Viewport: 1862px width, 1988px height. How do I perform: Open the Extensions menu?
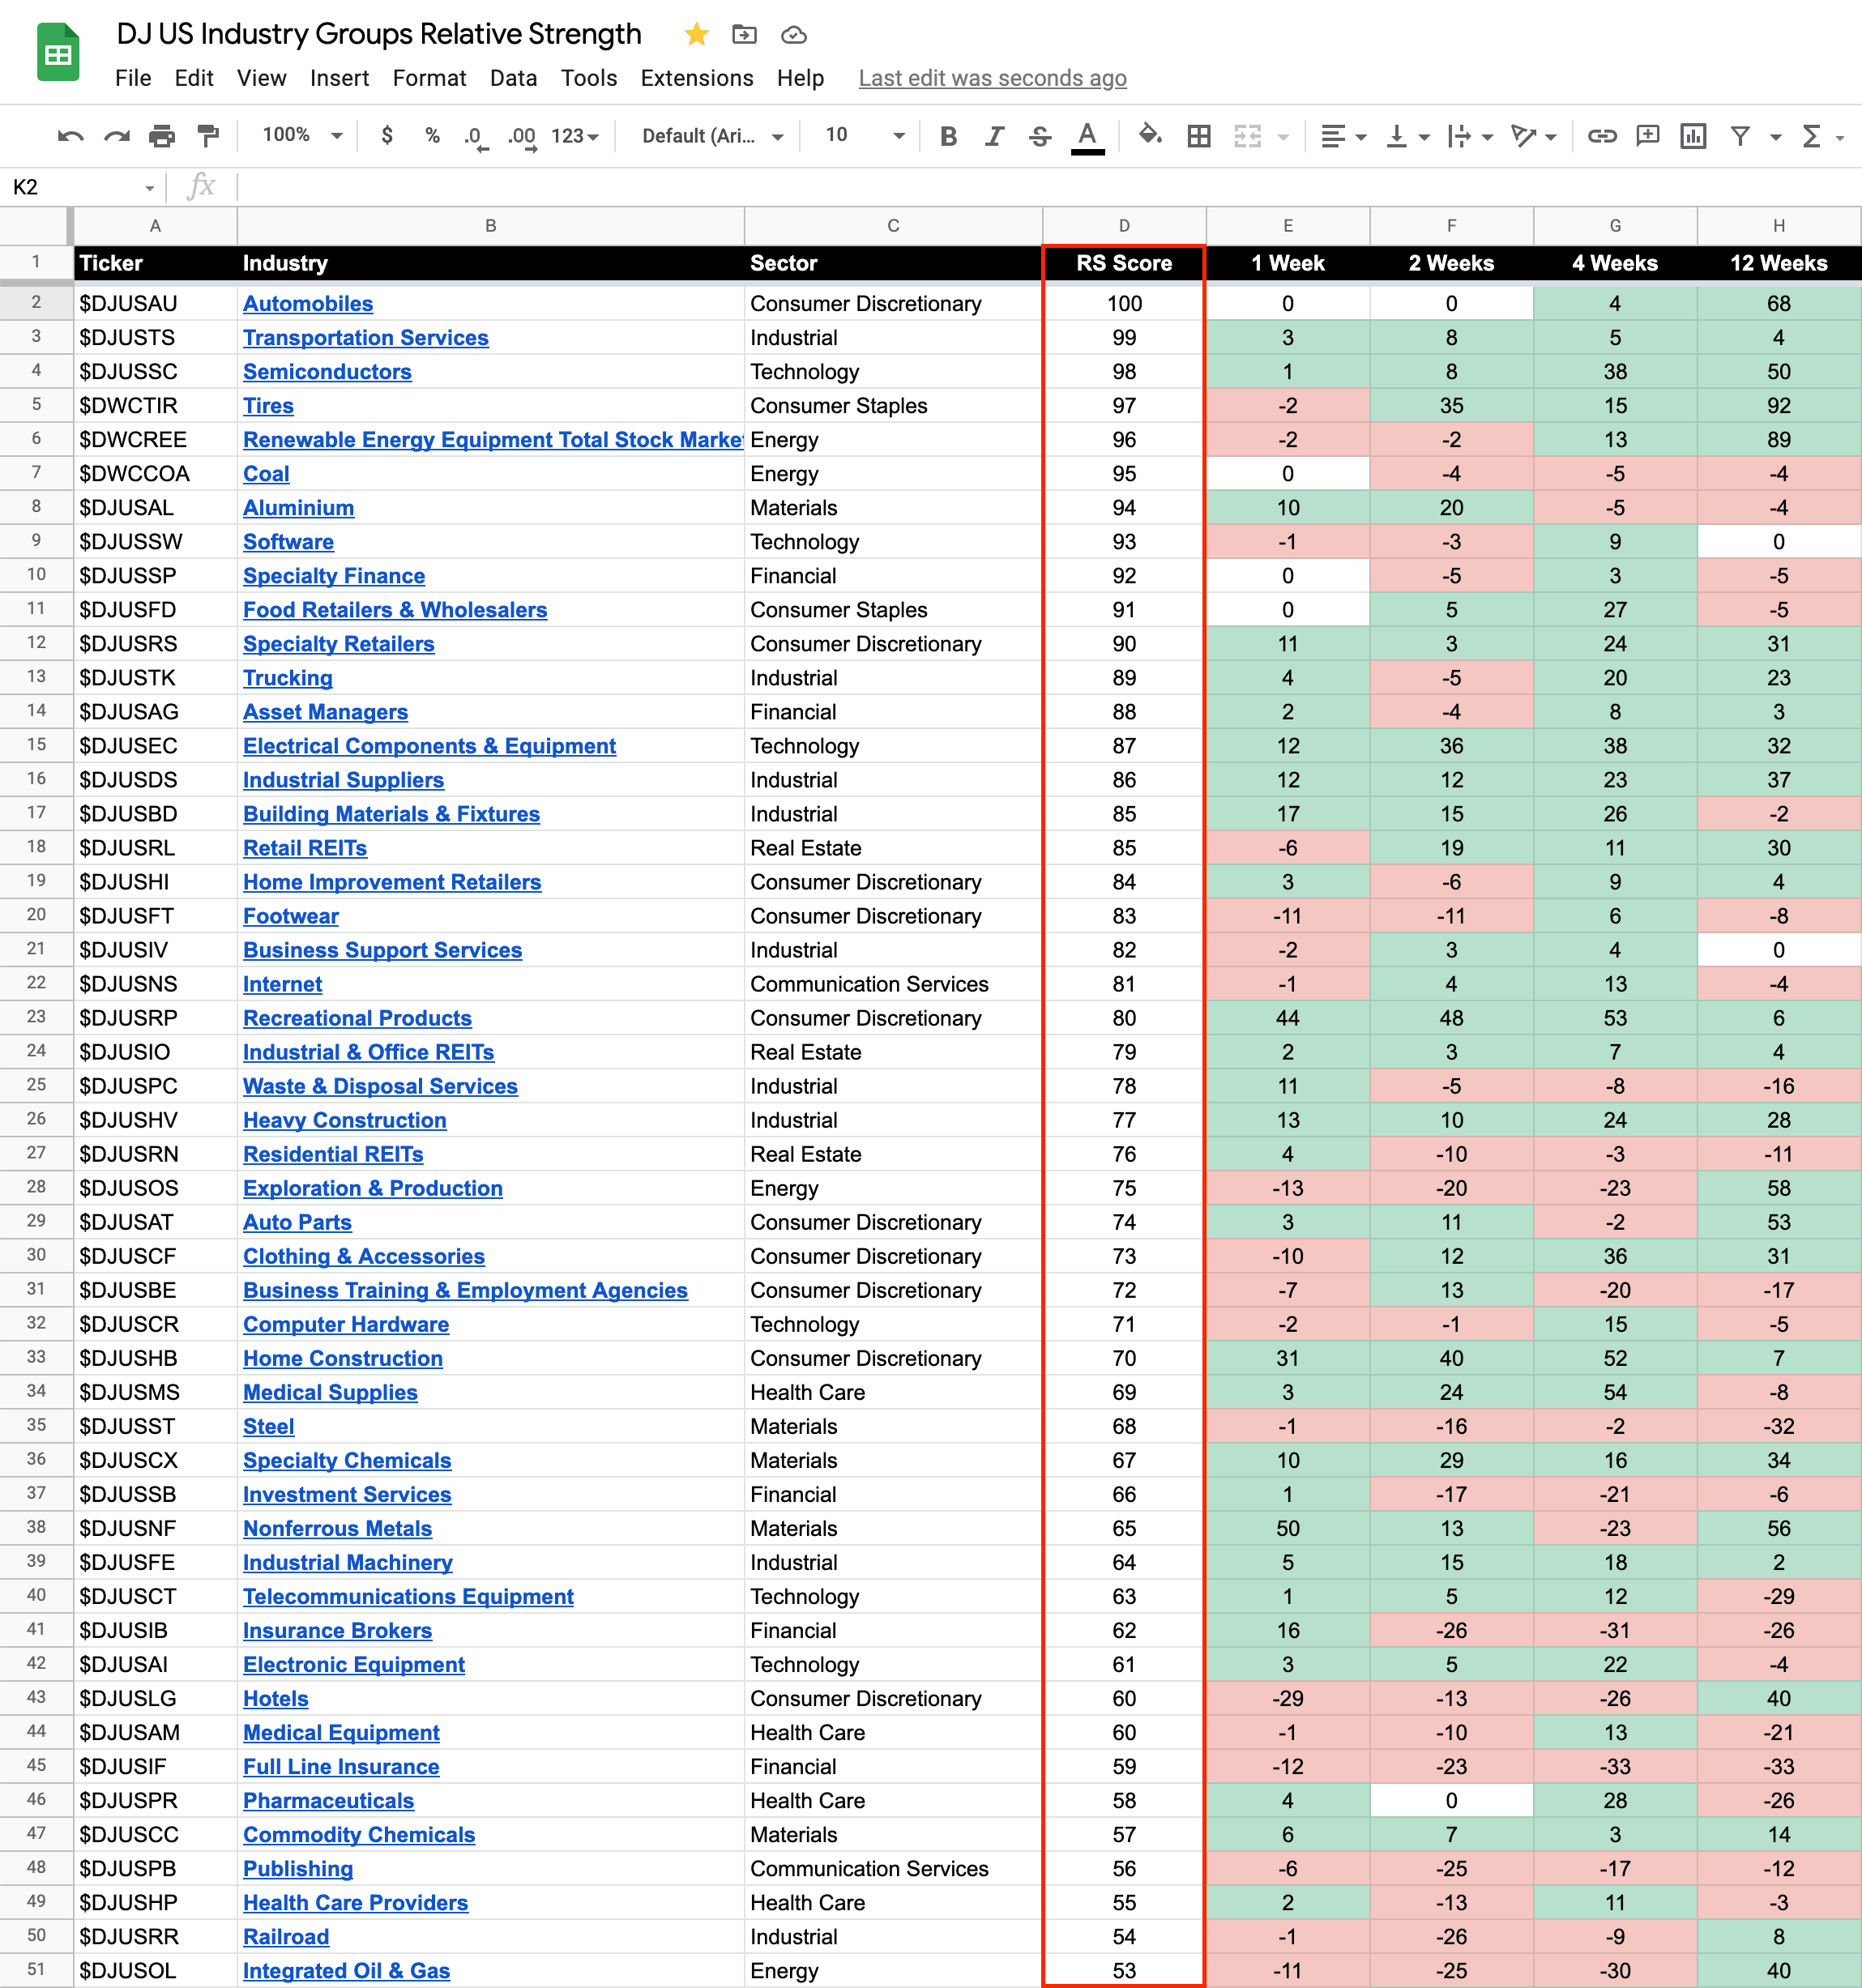tap(696, 78)
